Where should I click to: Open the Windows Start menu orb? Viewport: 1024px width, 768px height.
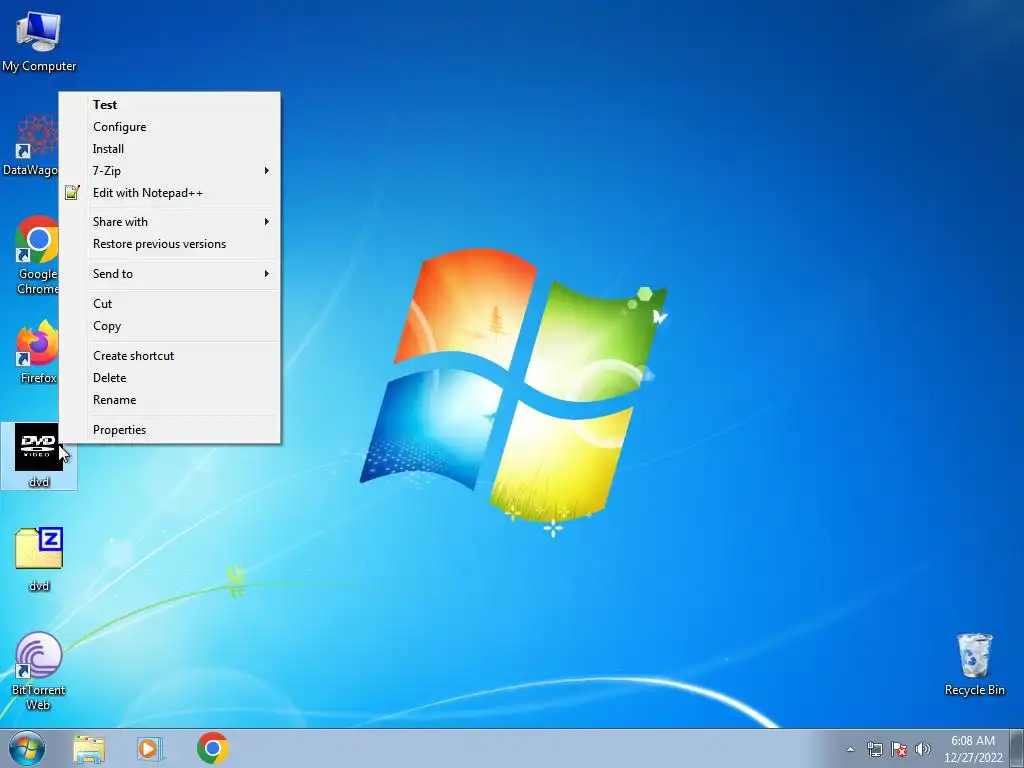click(x=27, y=748)
